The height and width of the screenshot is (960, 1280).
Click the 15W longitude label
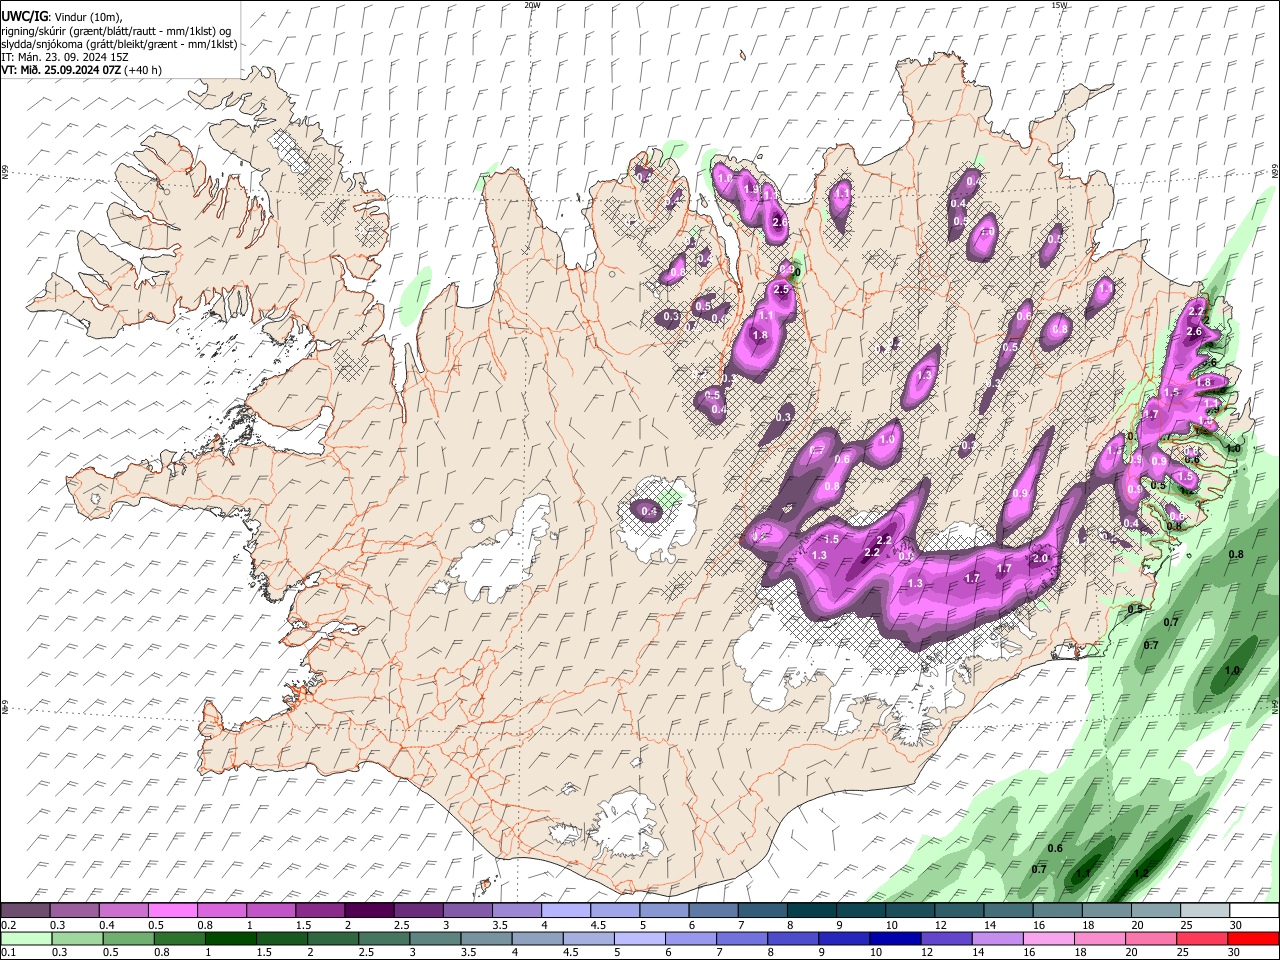1059,5
